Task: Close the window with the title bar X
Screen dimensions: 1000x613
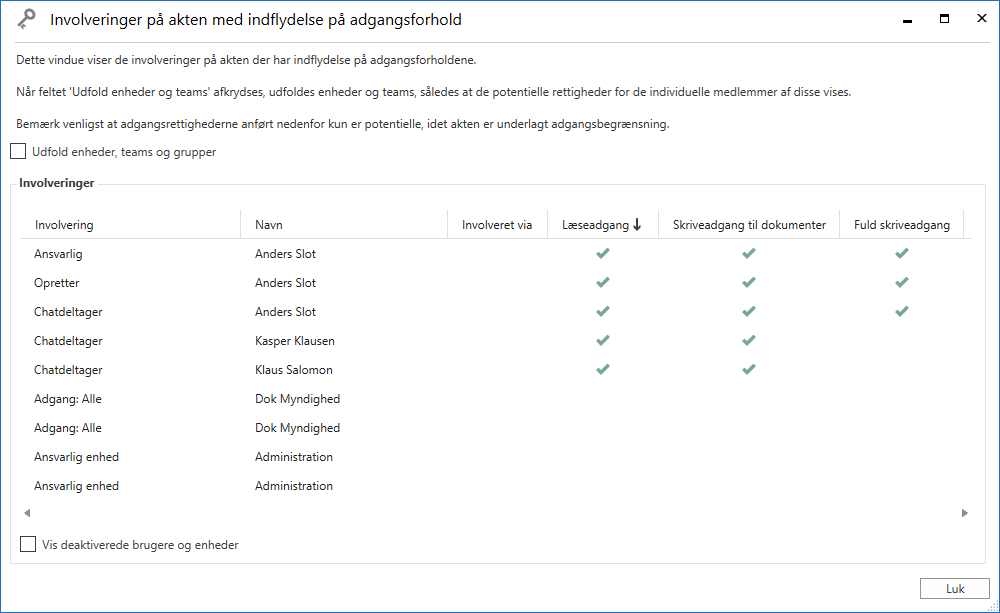Action: (982, 18)
